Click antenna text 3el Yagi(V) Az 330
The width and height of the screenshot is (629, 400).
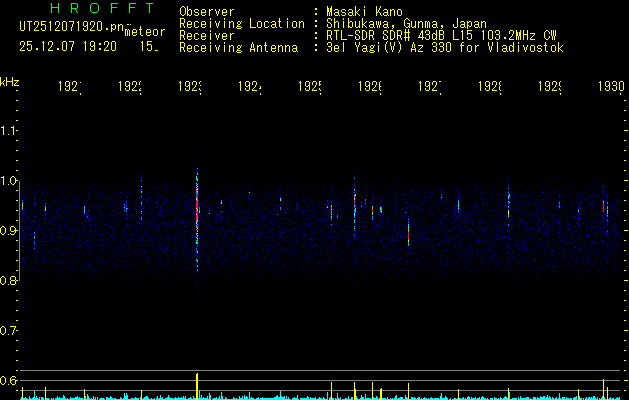445,48
